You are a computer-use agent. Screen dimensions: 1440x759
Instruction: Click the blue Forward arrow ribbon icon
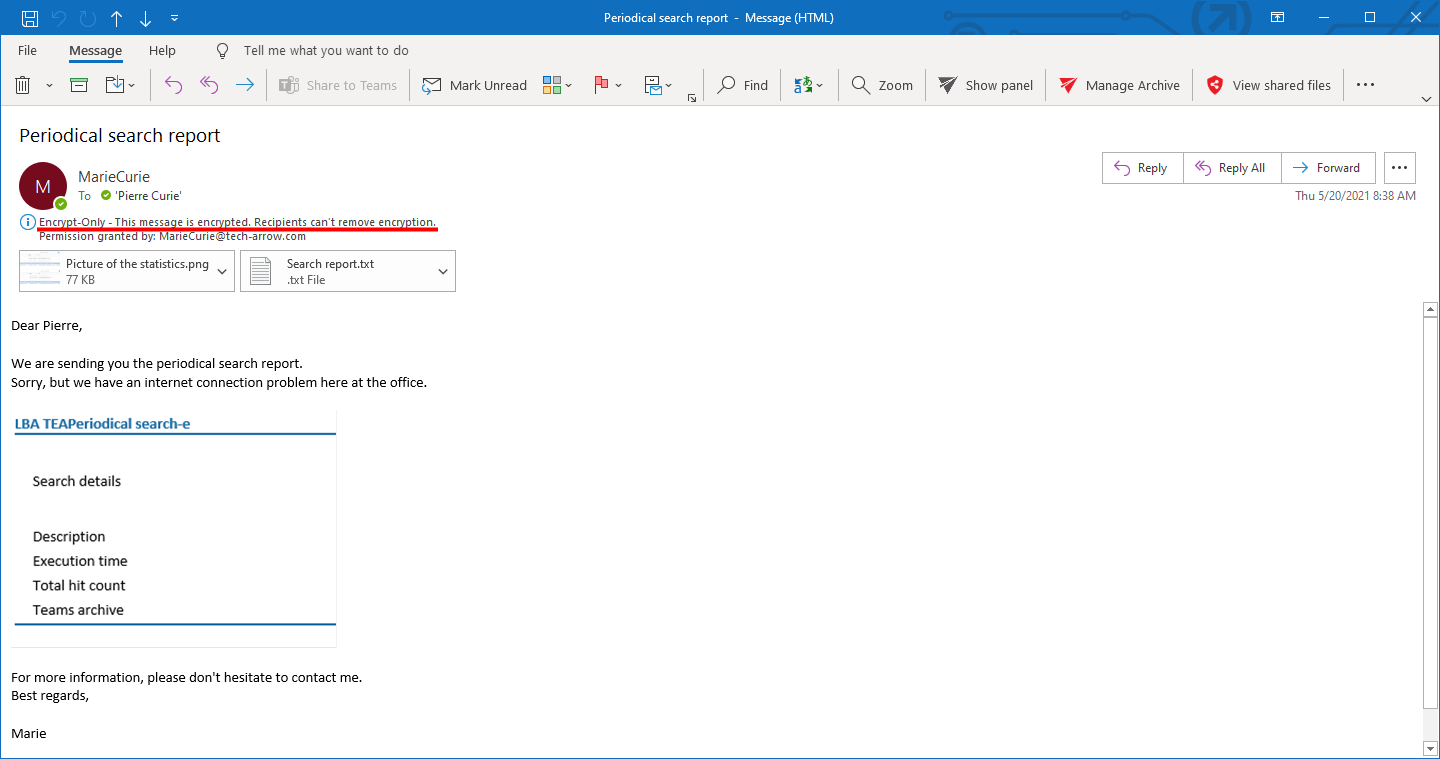245,85
